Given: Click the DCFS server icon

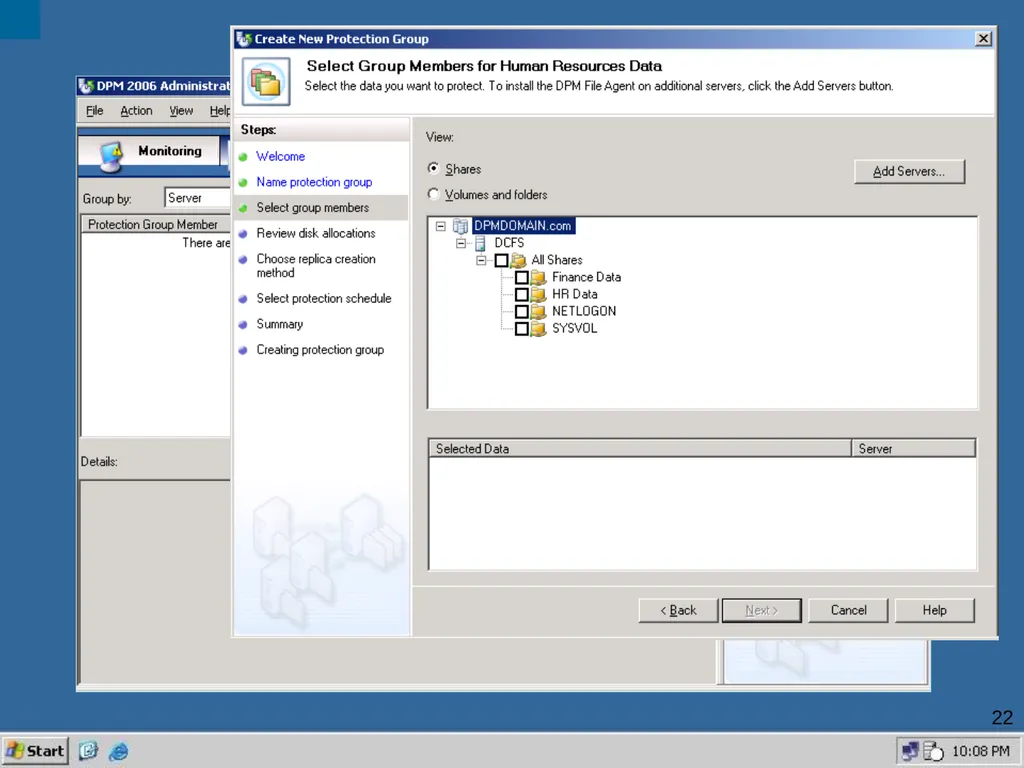Looking at the screenshot, I should [480, 243].
